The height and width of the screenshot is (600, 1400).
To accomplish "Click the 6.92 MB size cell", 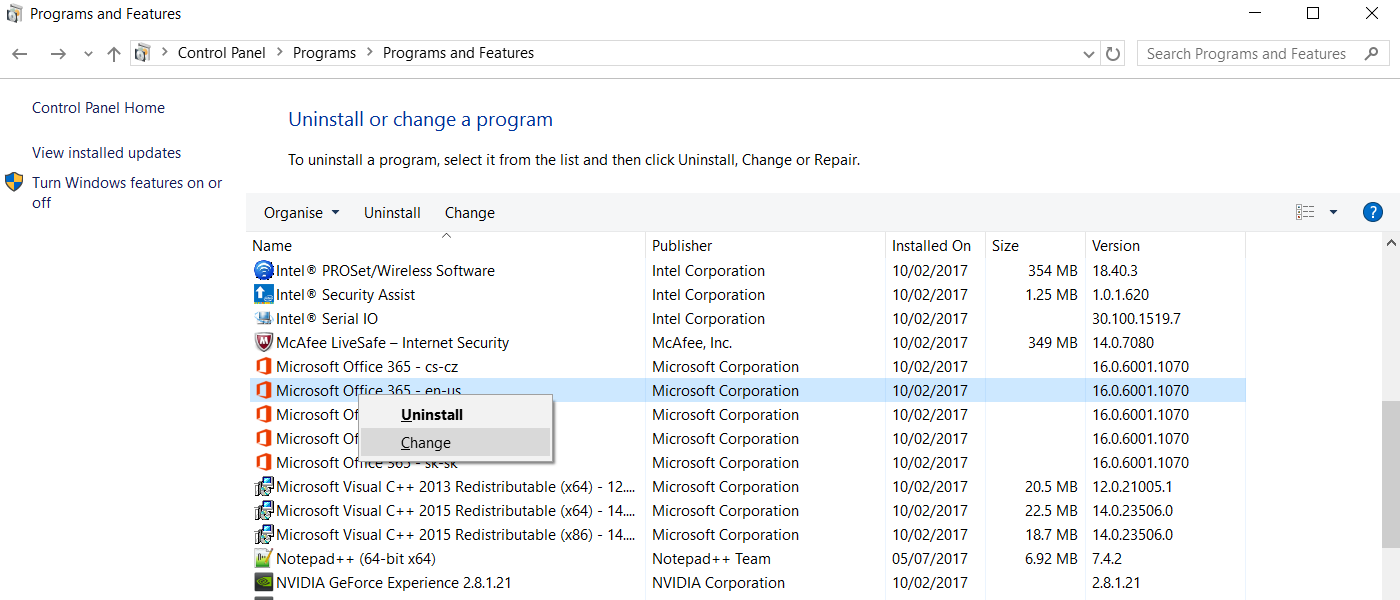I will (1052, 559).
